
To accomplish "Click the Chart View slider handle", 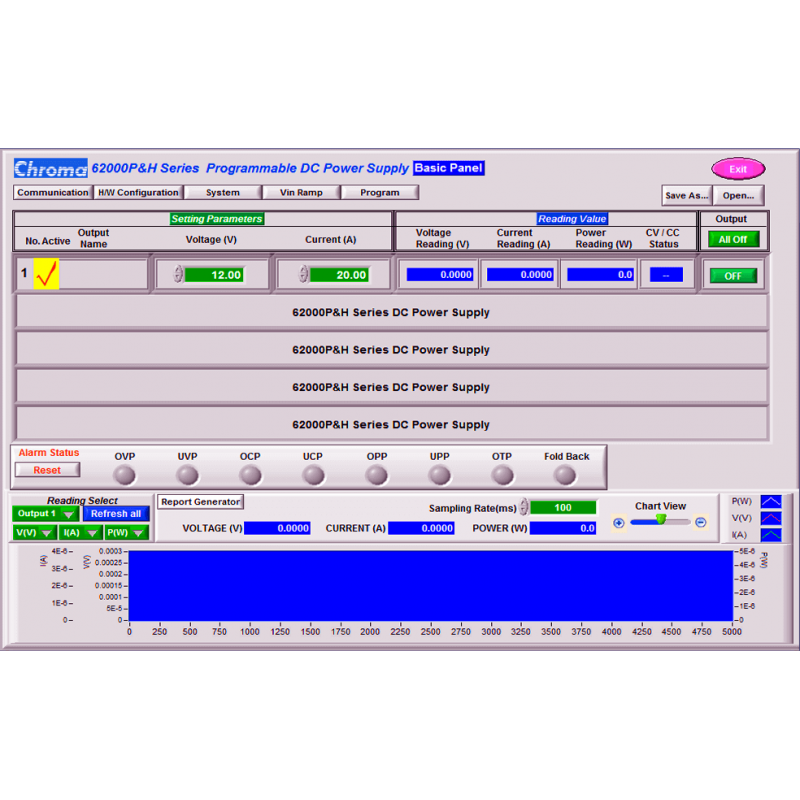I will point(661,519).
